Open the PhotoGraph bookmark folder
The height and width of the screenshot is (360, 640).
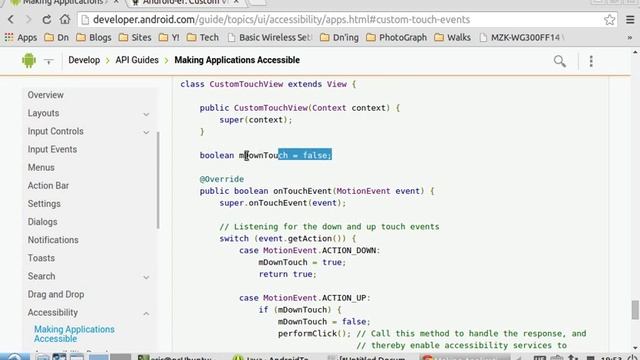[396, 38]
